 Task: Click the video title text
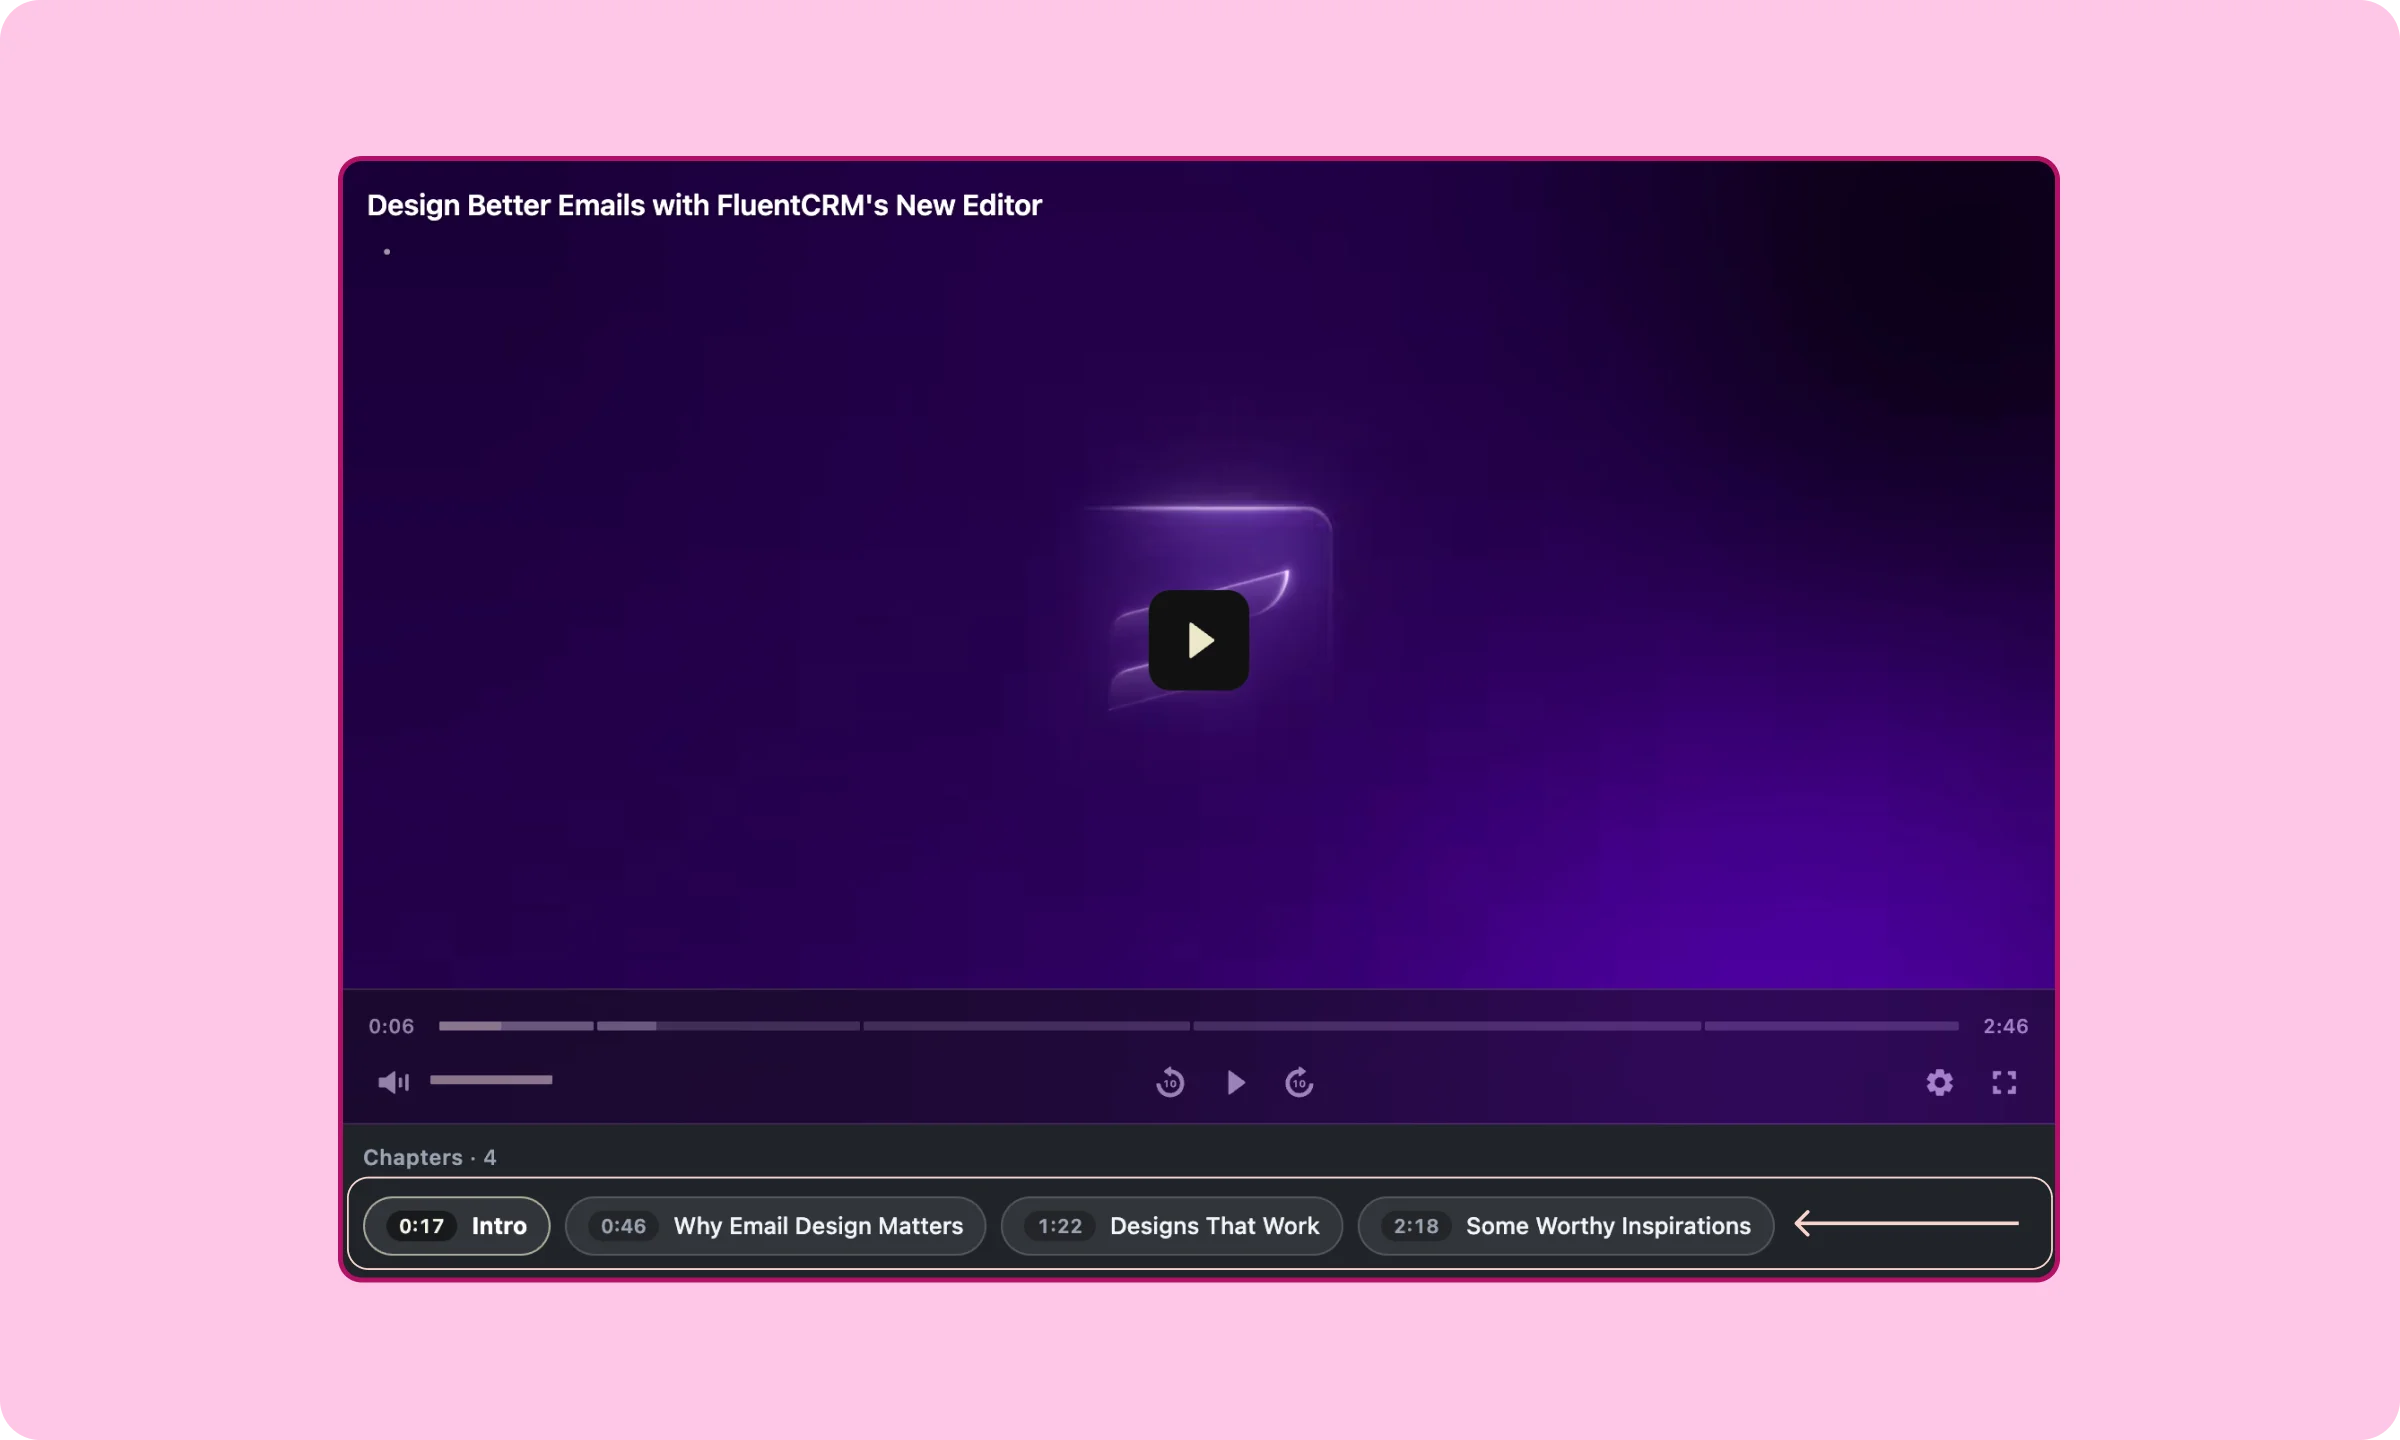[x=704, y=205]
